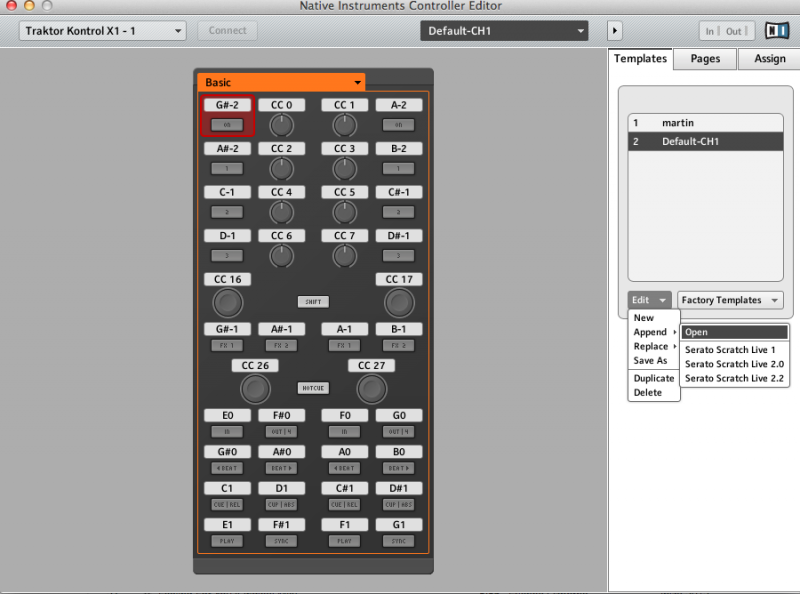800x594 pixels.
Task: Select the martin template in the list
Action: click(706, 123)
